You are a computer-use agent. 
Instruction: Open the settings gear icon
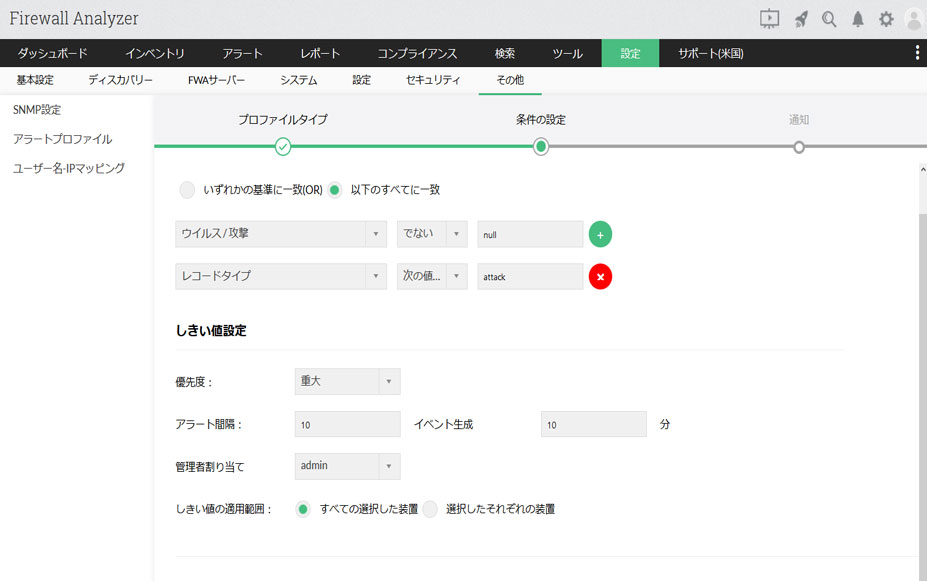pyautogui.click(x=885, y=19)
